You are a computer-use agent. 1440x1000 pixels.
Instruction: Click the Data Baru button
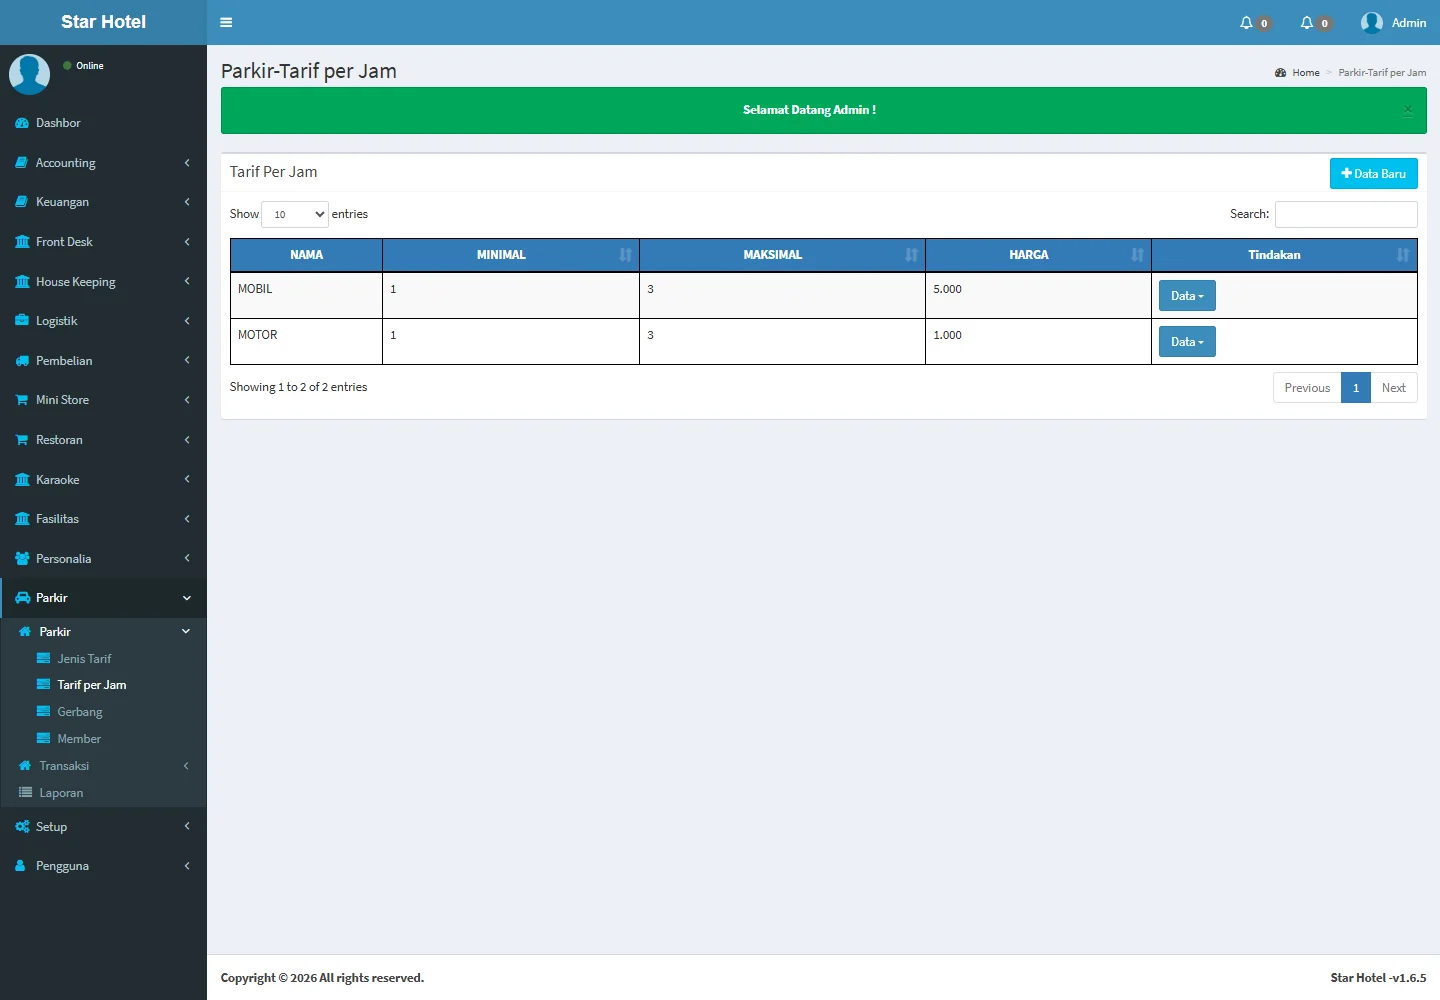pyautogui.click(x=1373, y=174)
